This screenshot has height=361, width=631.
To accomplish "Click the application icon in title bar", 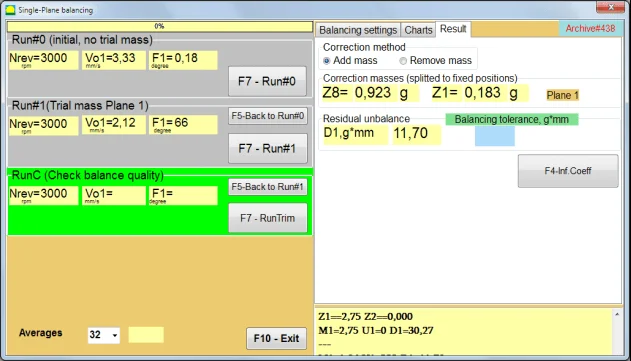I will pos(10,10).
